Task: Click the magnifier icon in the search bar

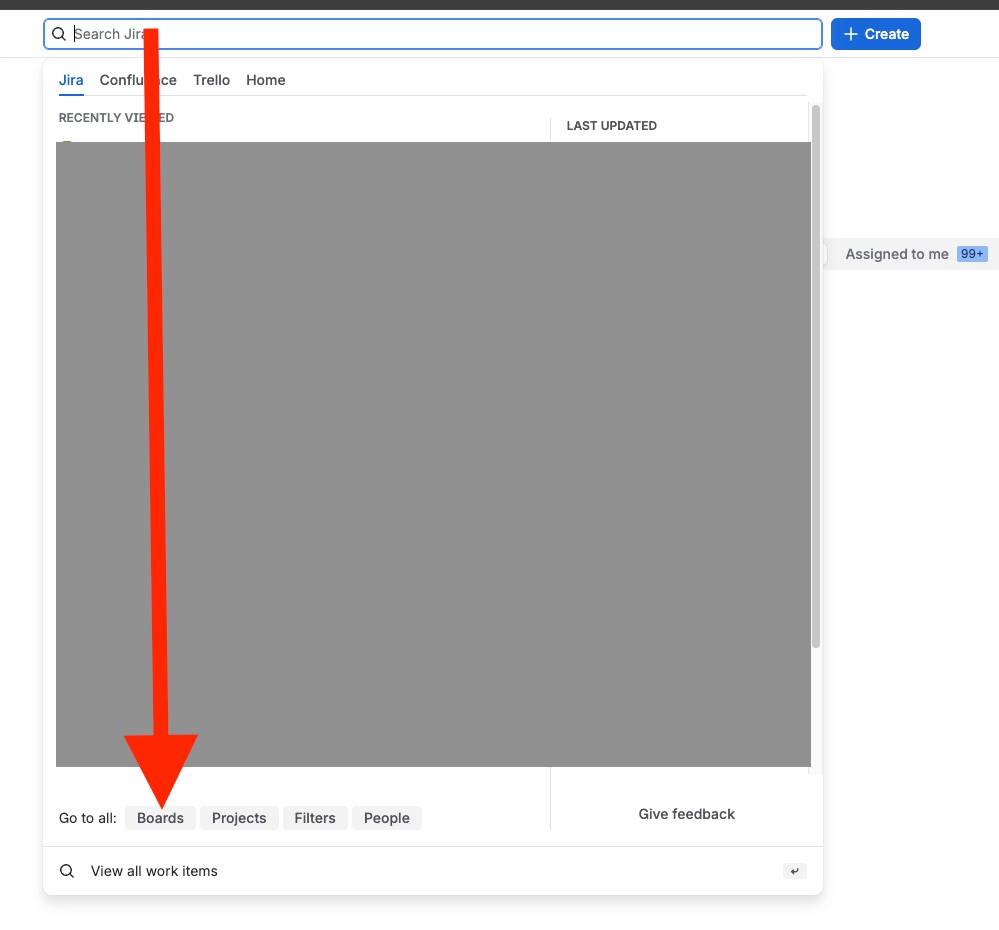Action: [x=59, y=34]
